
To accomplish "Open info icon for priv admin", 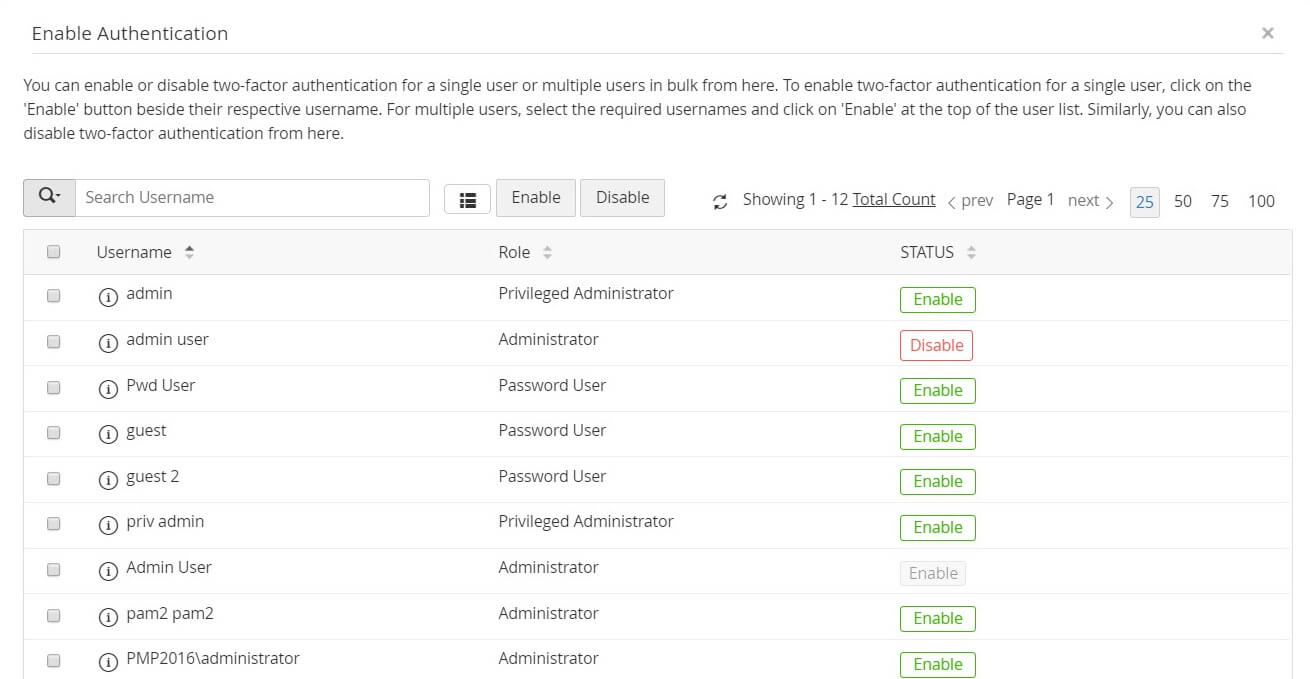I will pos(108,525).
